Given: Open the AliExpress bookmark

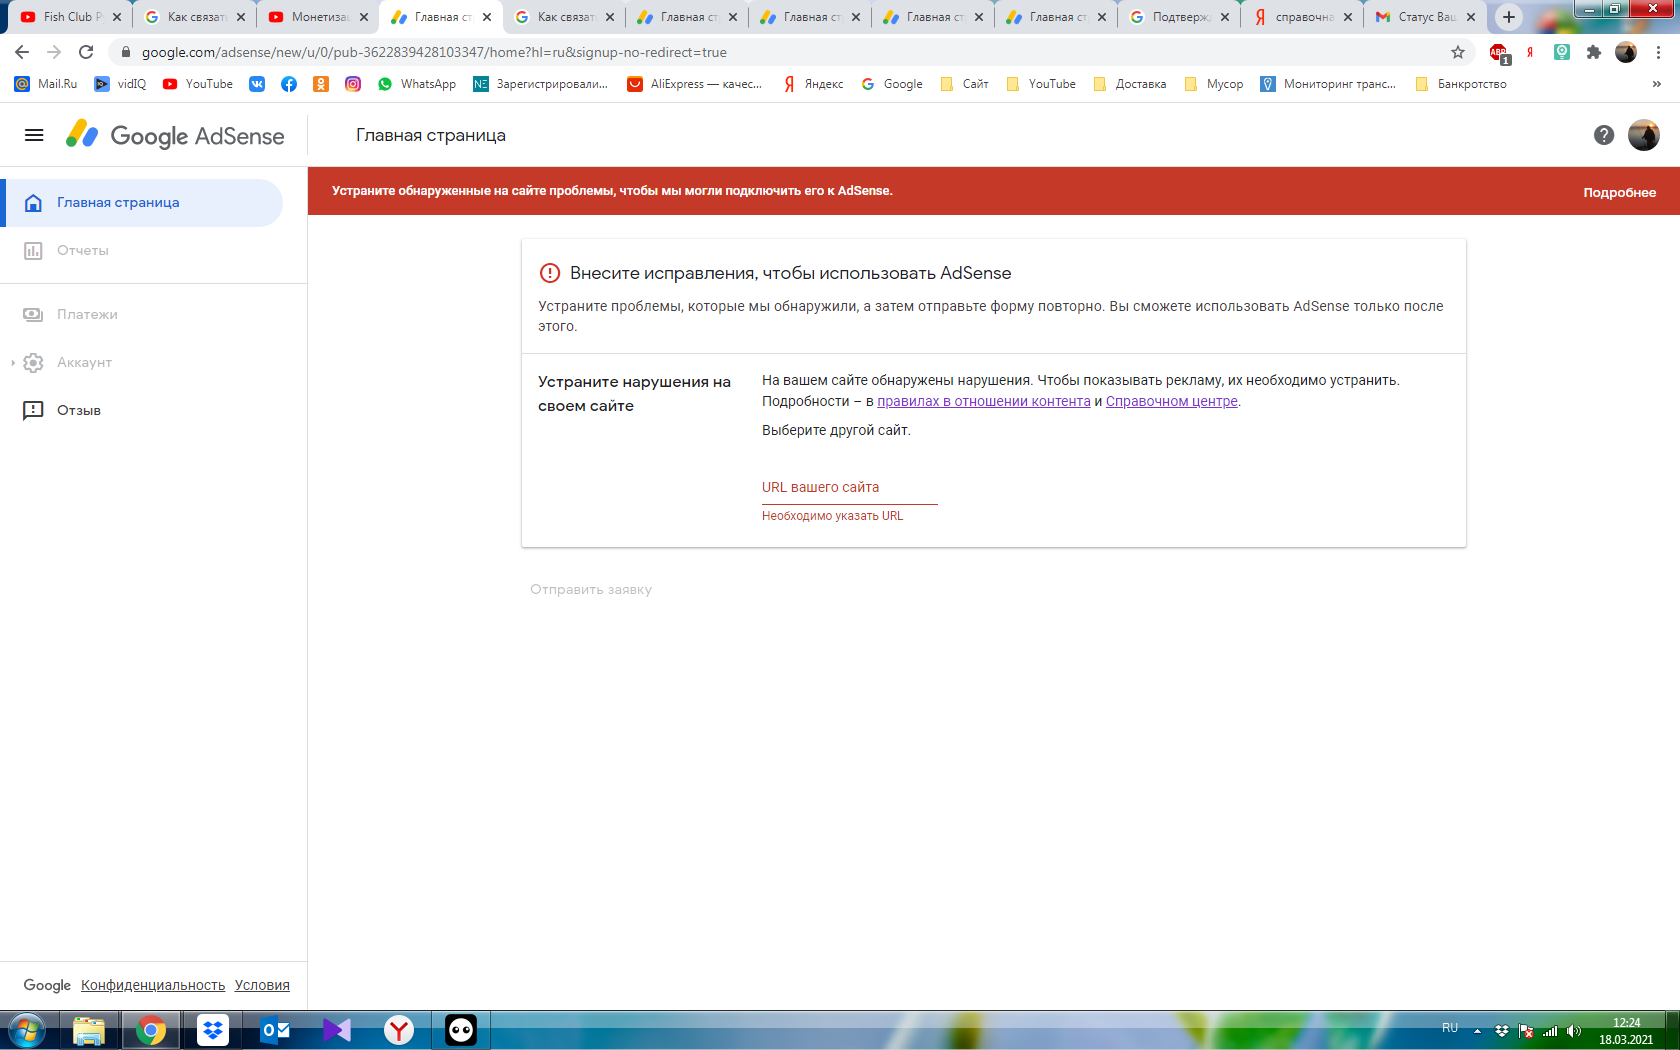Looking at the screenshot, I should click(695, 84).
